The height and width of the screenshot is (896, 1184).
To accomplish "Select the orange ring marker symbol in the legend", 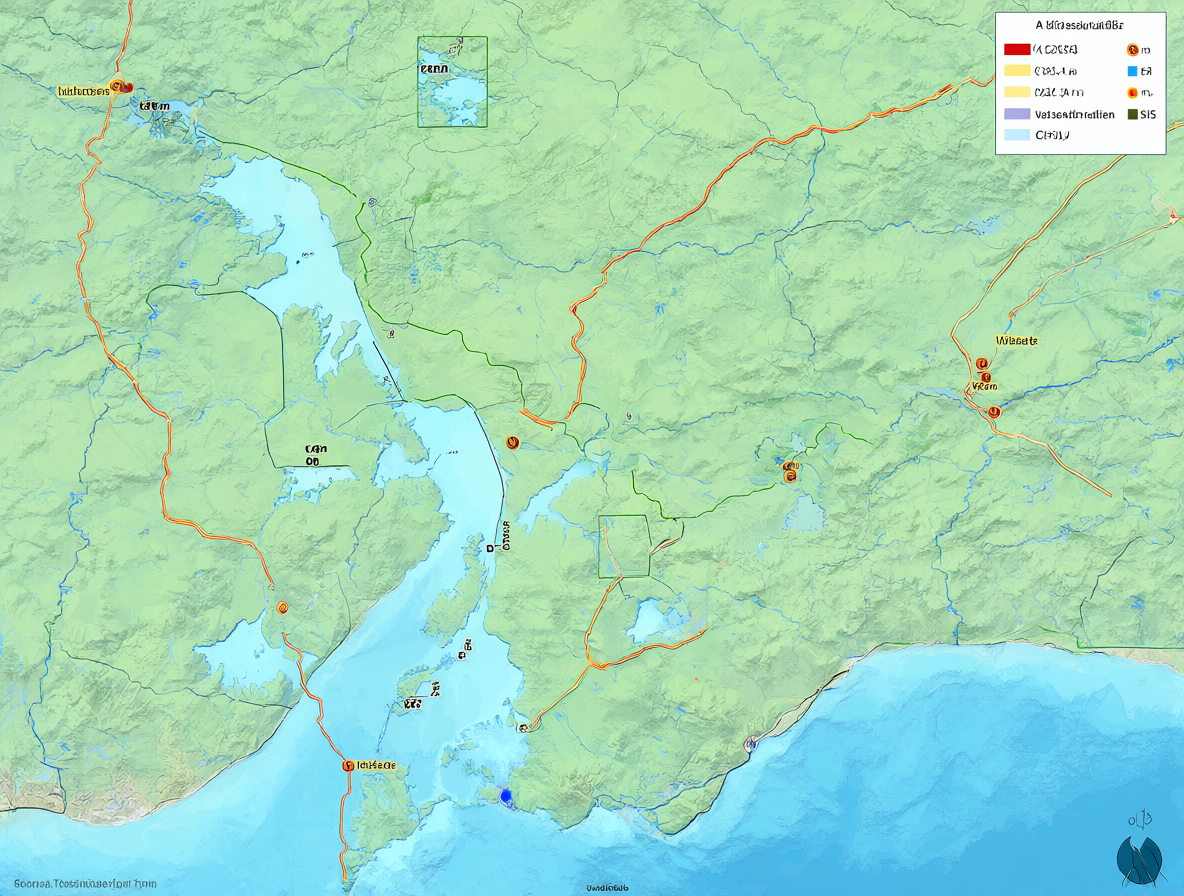I will click(x=1132, y=50).
